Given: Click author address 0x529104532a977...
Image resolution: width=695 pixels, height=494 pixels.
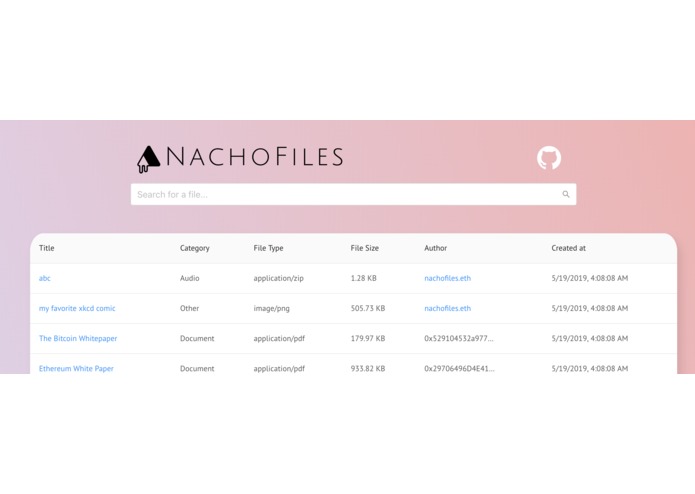Looking at the screenshot, I should coord(459,338).
